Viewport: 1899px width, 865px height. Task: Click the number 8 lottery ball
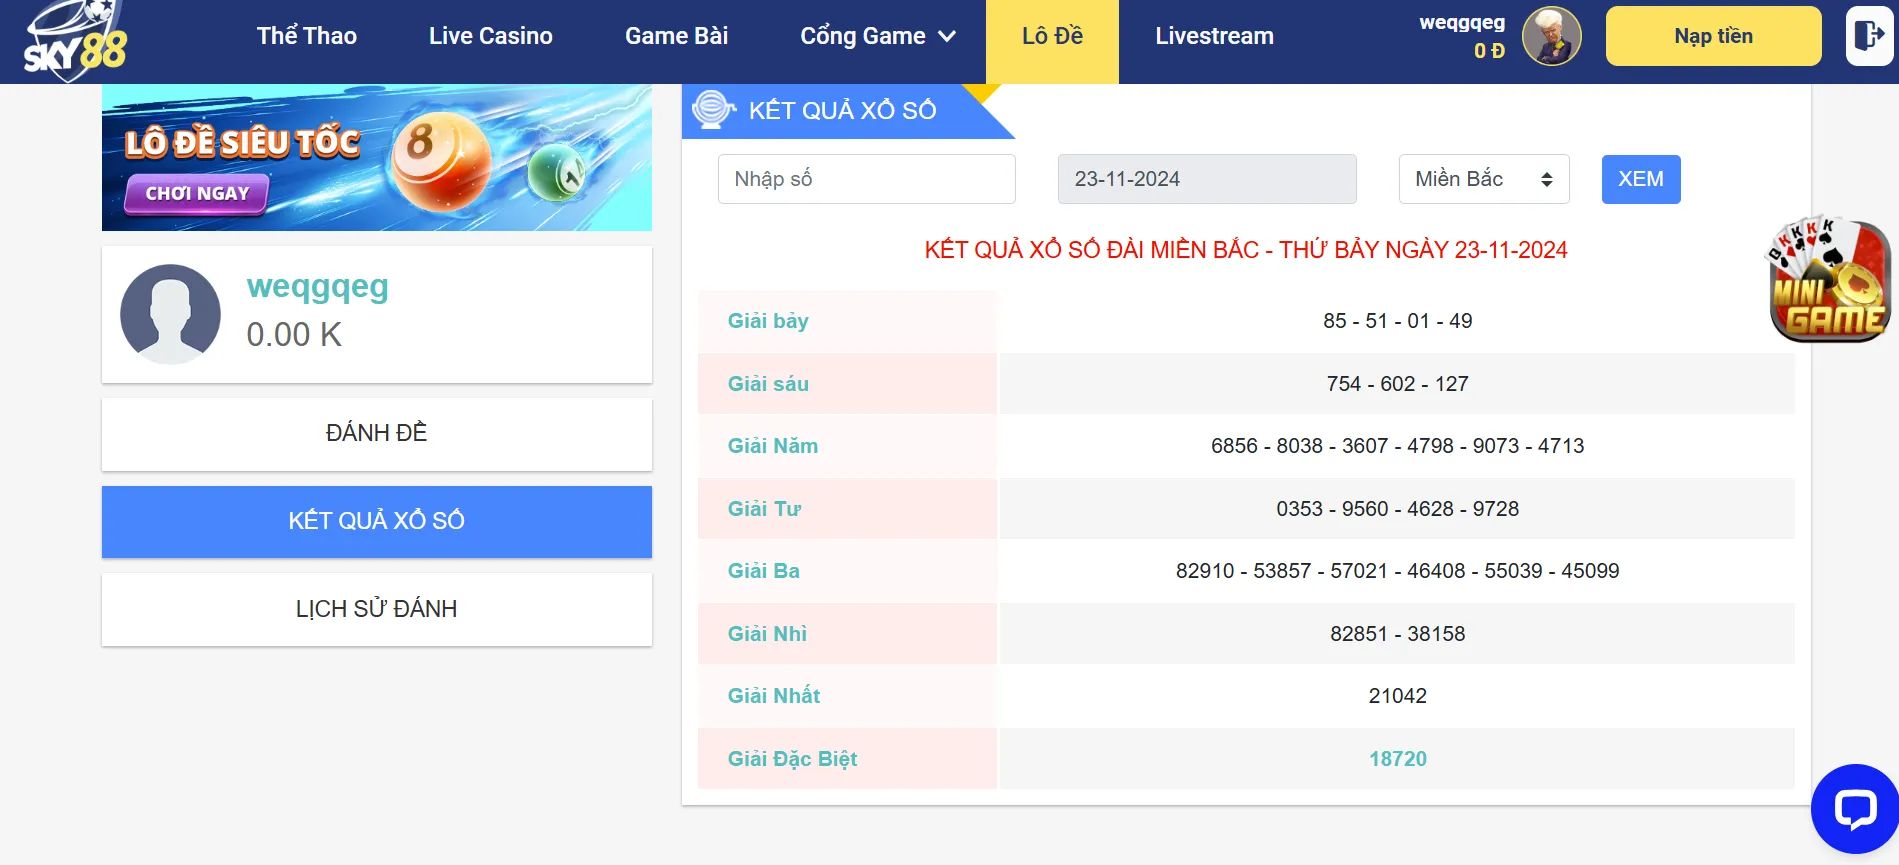click(440, 160)
